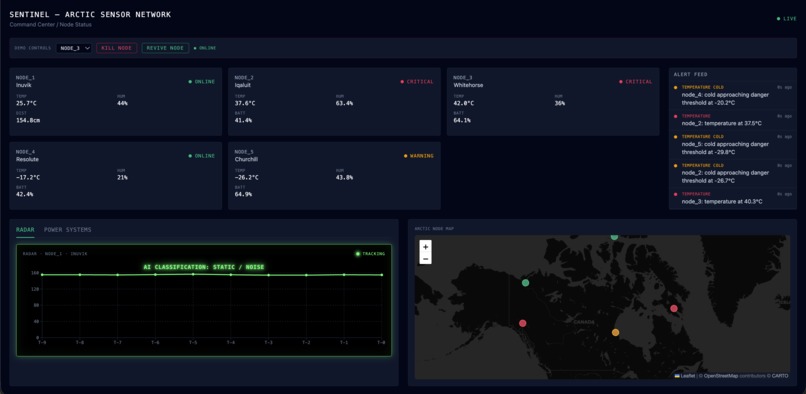Click the ARCTIC NODE MAP panel heading
Screen dimensions: 806x394
click(434, 228)
